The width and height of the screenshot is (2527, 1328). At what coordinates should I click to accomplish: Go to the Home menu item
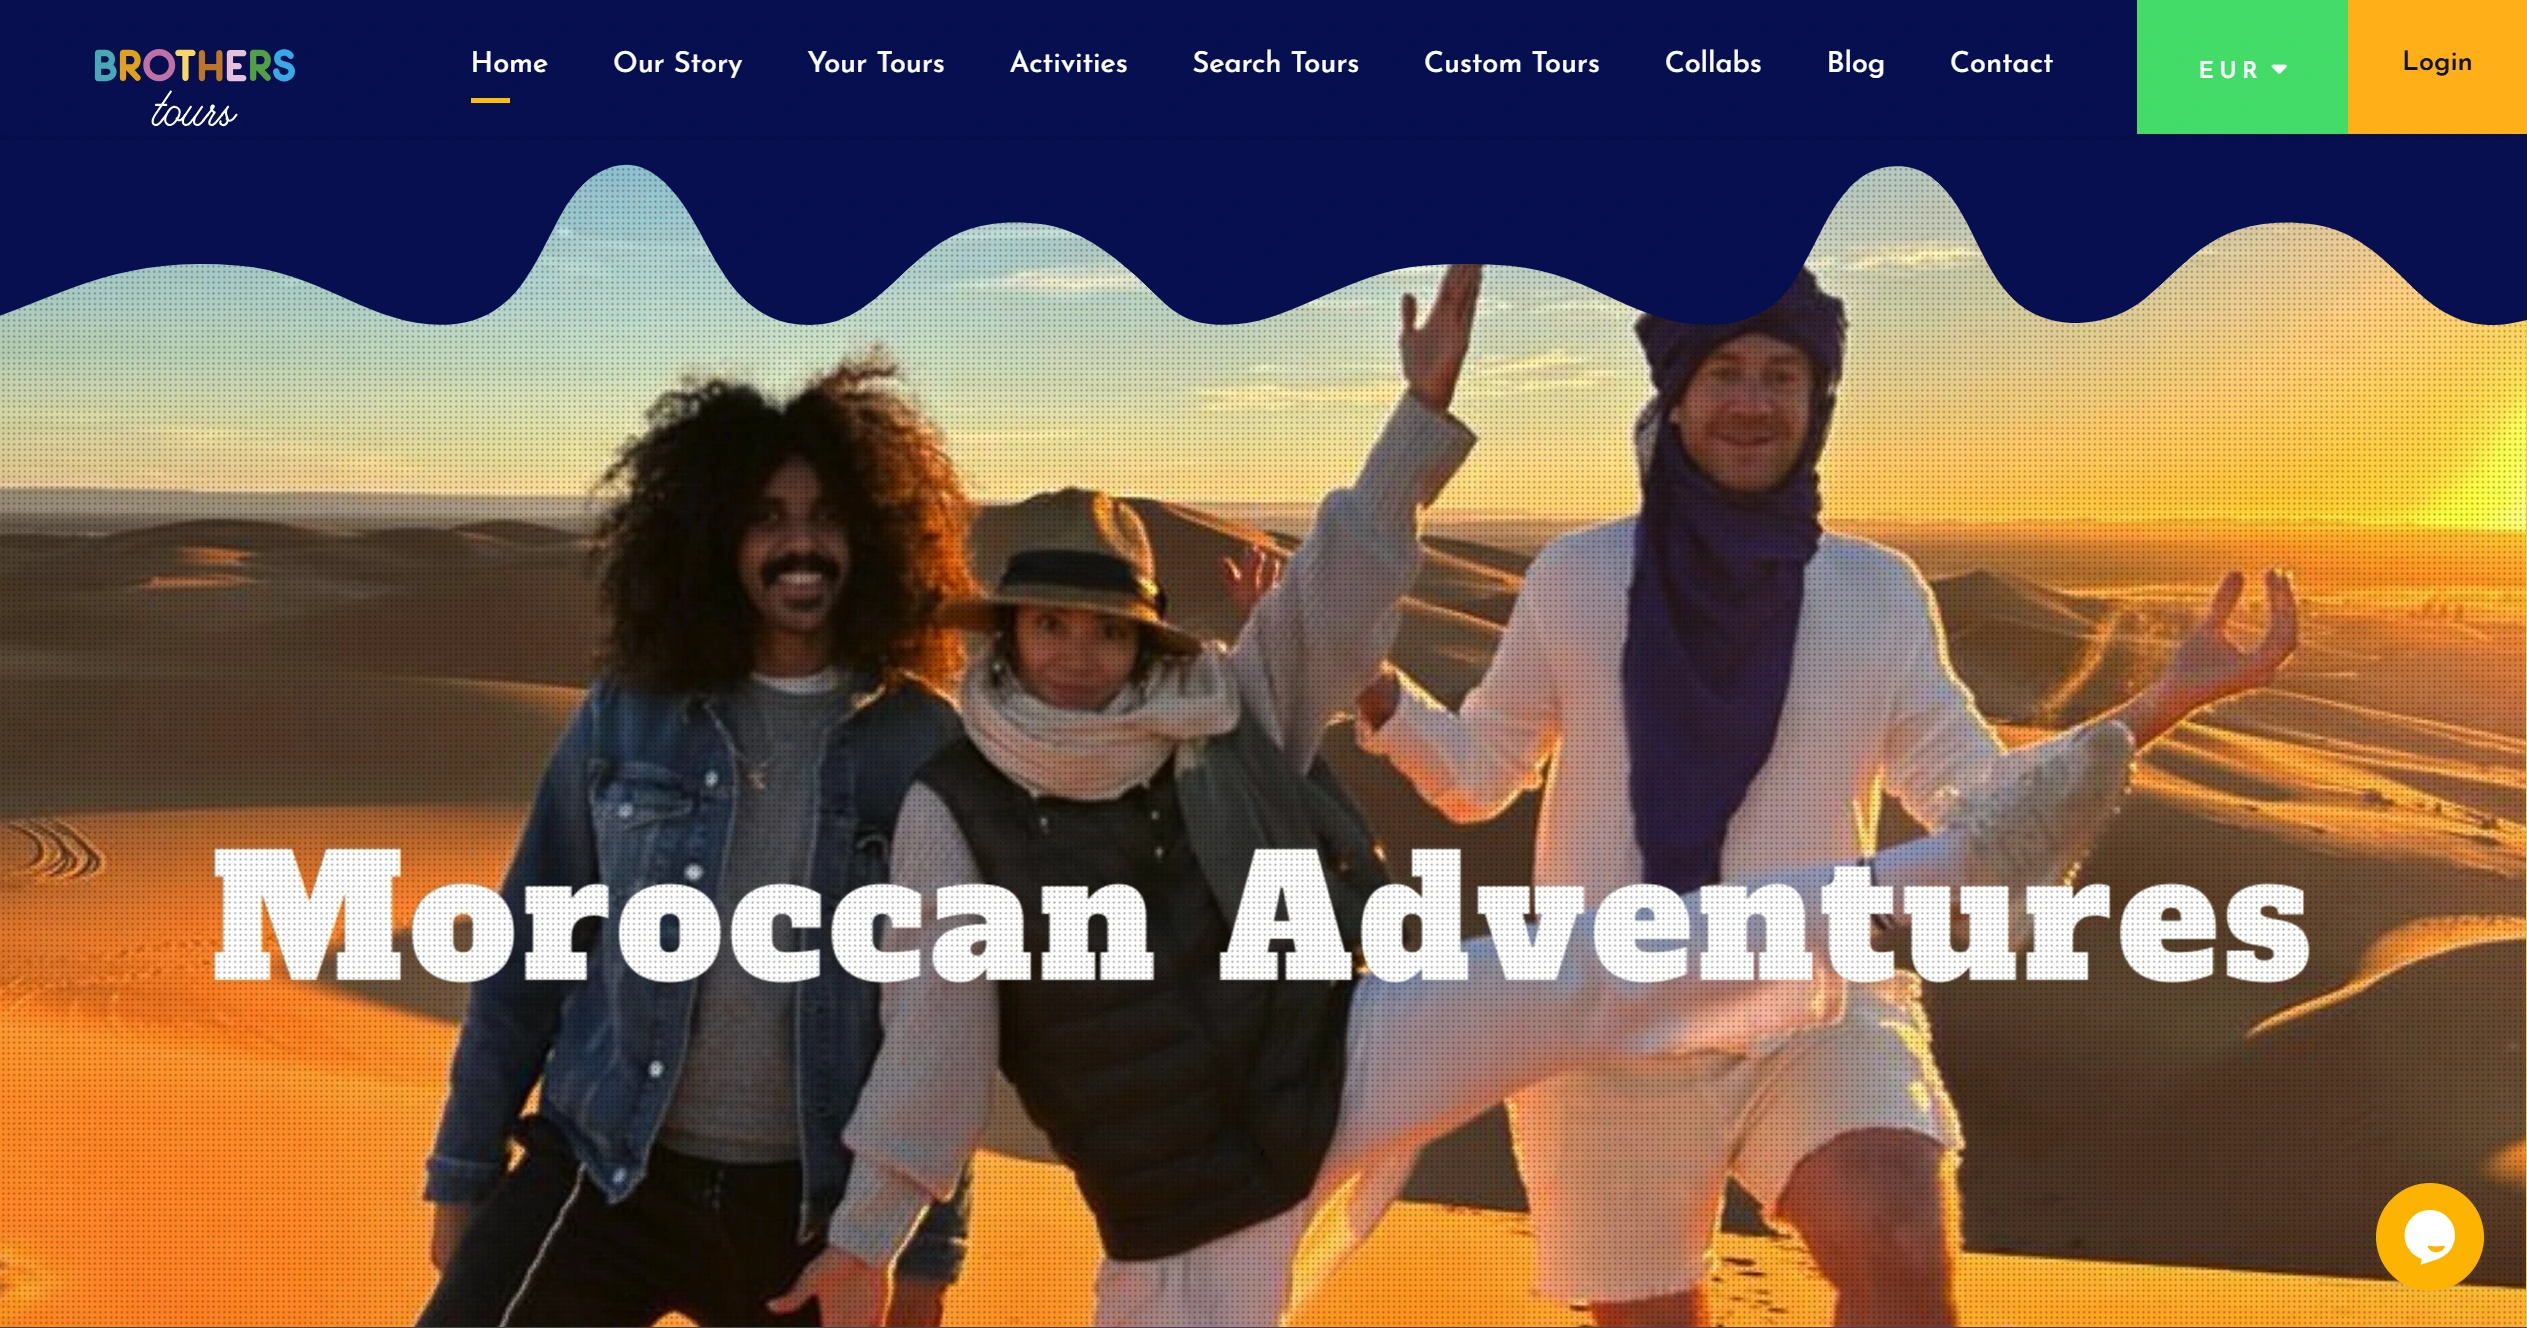pos(509,63)
